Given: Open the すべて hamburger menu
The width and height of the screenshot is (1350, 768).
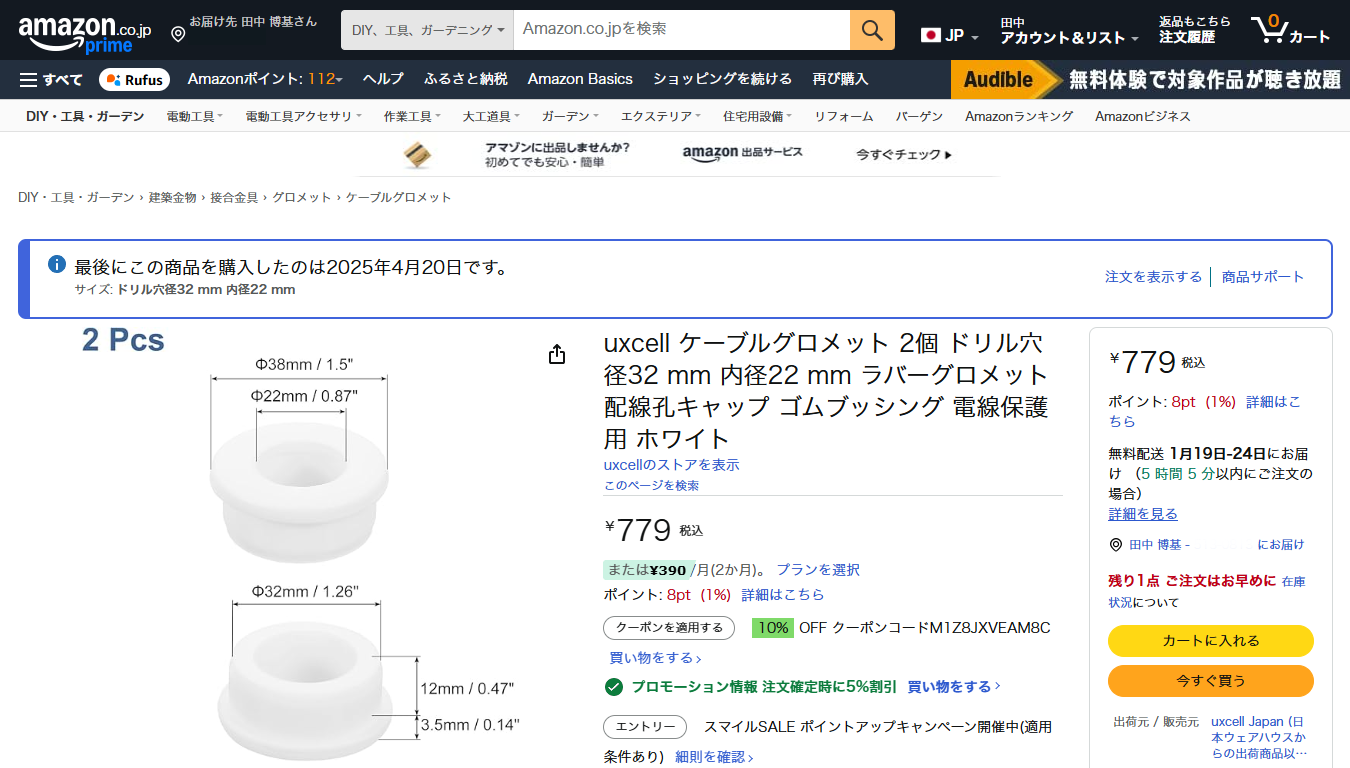Looking at the screenshot, I should [51, 79].
